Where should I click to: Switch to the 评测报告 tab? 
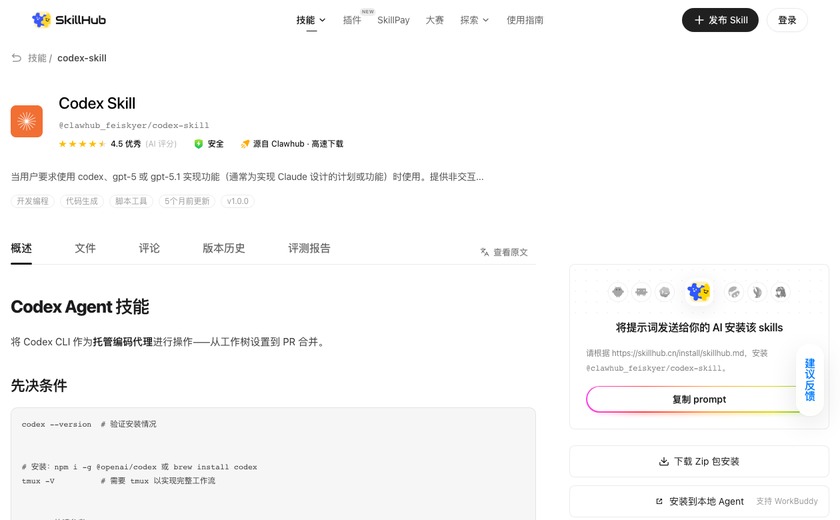pyautogui.click(x=309, y=248)
